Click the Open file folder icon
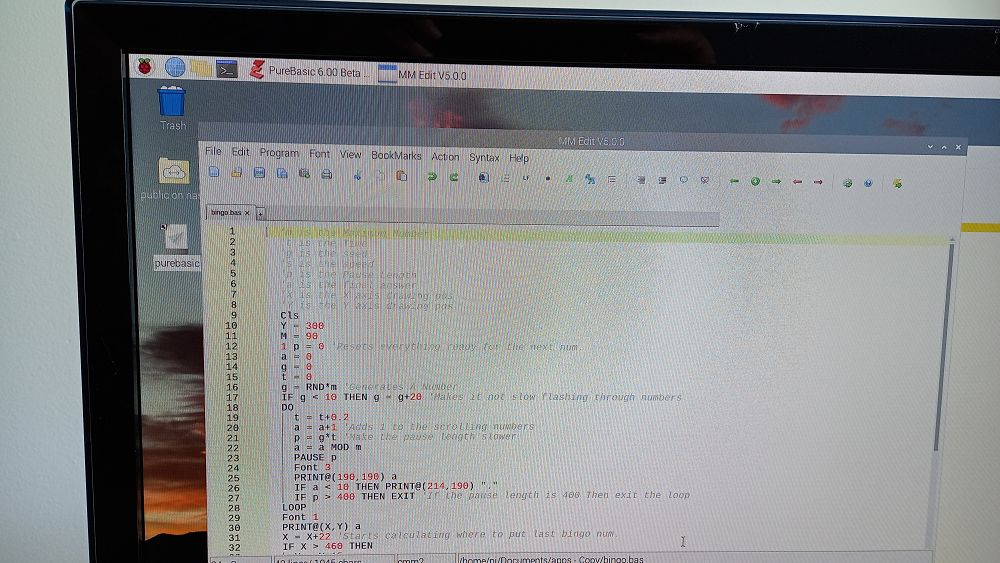 pos(237,174)
